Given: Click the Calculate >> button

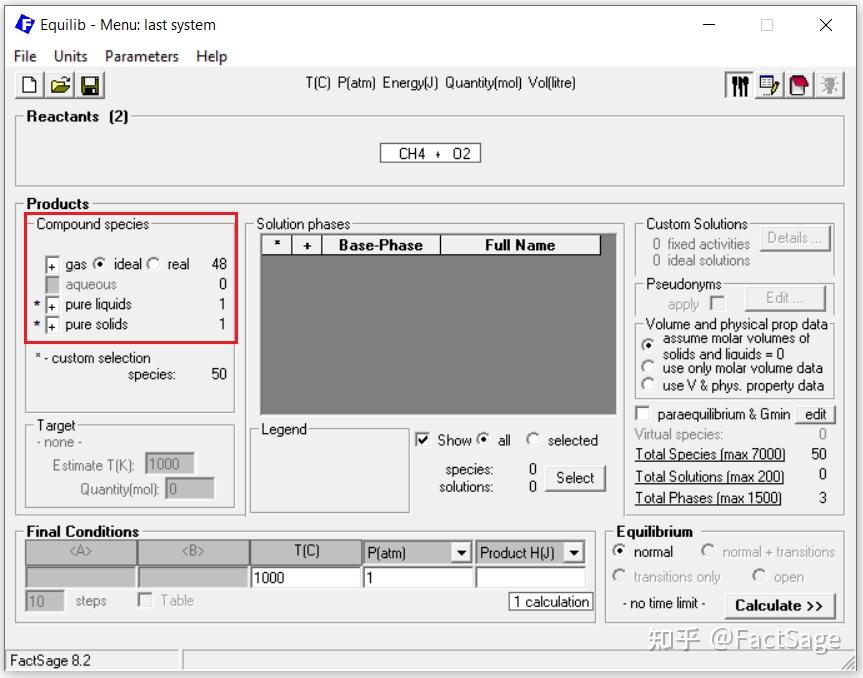Looking at the screenshot, I should 780,606.
